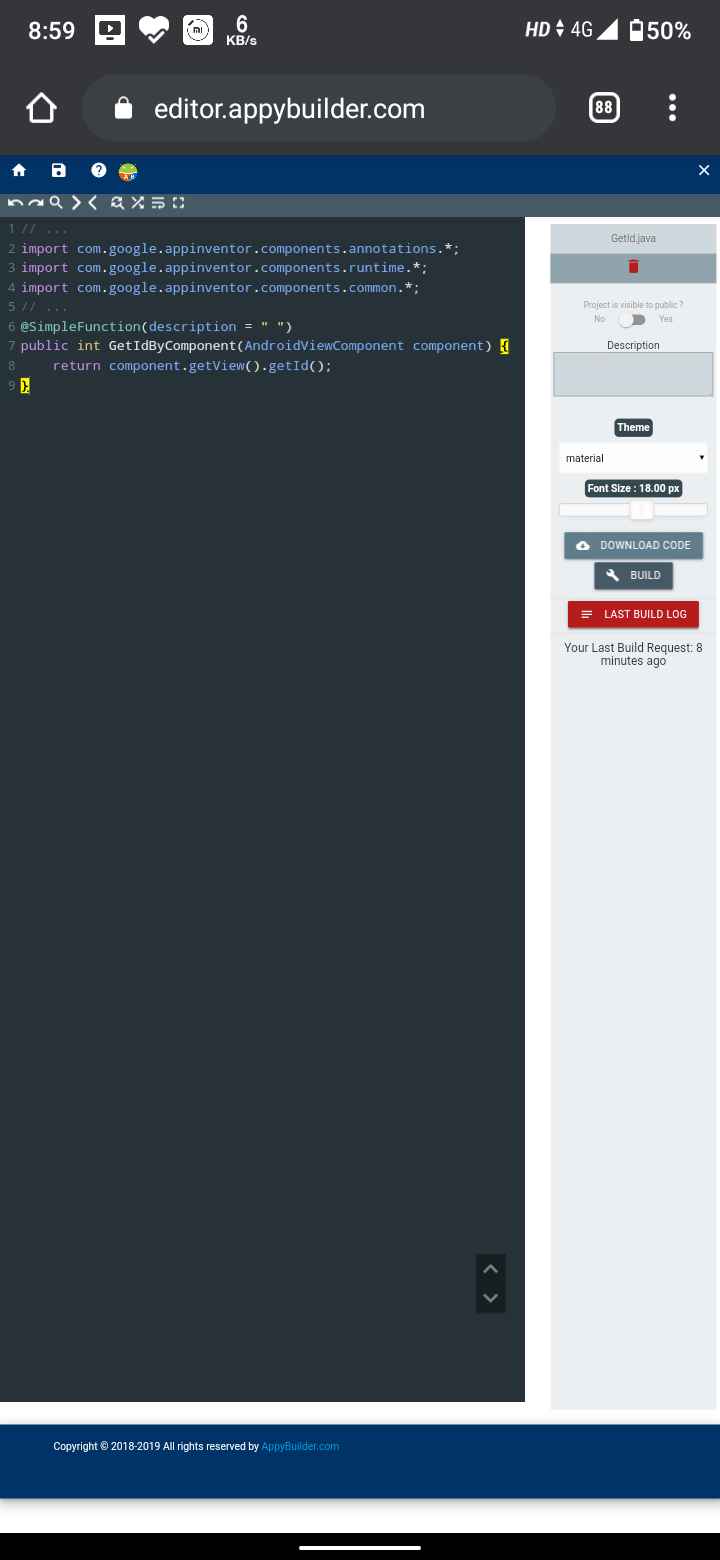Open the LAST BUILD LOG
Image resolution: width=720 pixels, height=1560 pixels.
633,614
